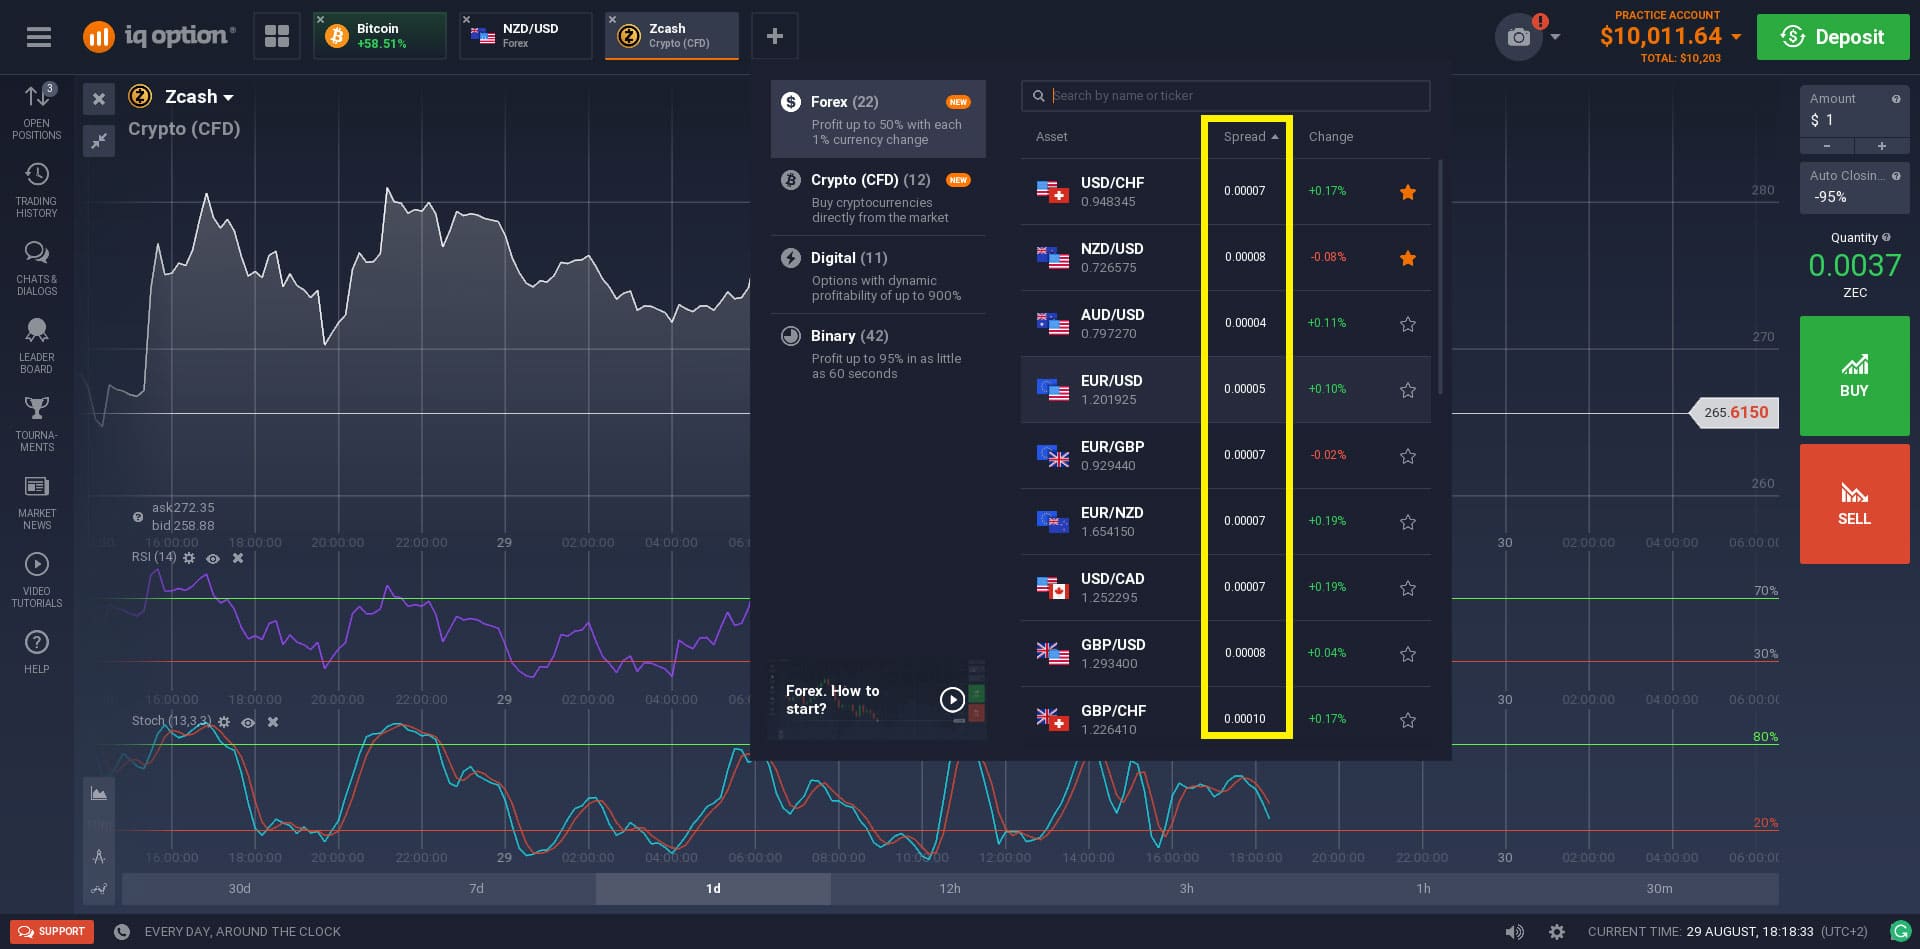The height and width of the screenshot is (949, 1920).
Task: Open Trading History in the sidebar
Action: (x=37, y=190)
